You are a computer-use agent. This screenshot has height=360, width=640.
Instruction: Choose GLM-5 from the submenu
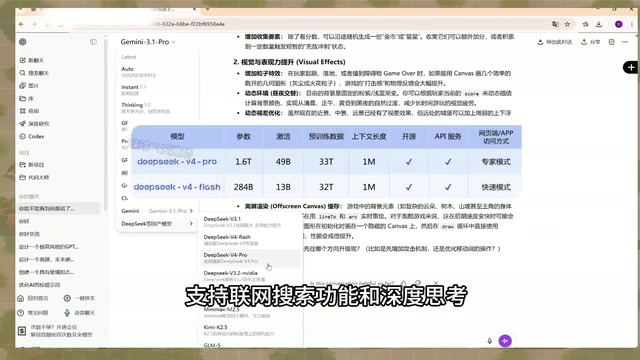(212, 345)
